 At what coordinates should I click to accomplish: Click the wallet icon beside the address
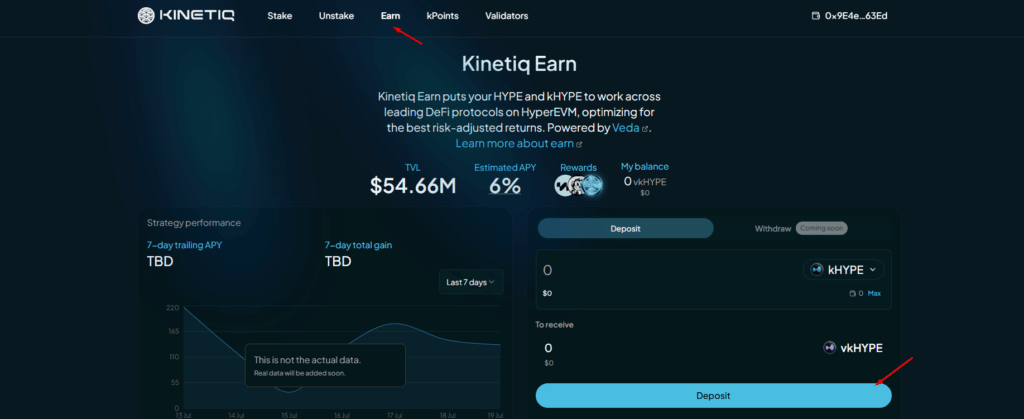pyautogui.click(x=815, y=16)
